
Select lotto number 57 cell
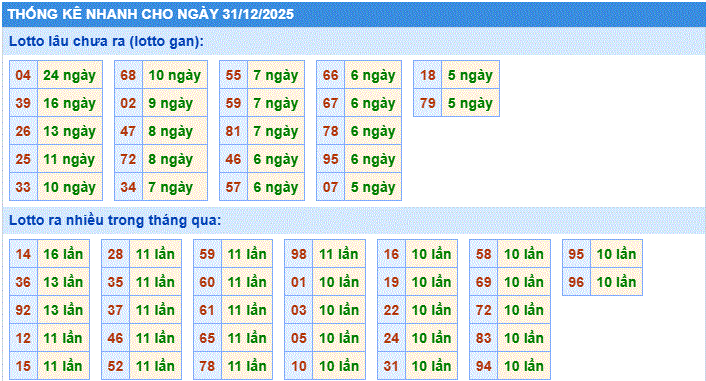233,186
